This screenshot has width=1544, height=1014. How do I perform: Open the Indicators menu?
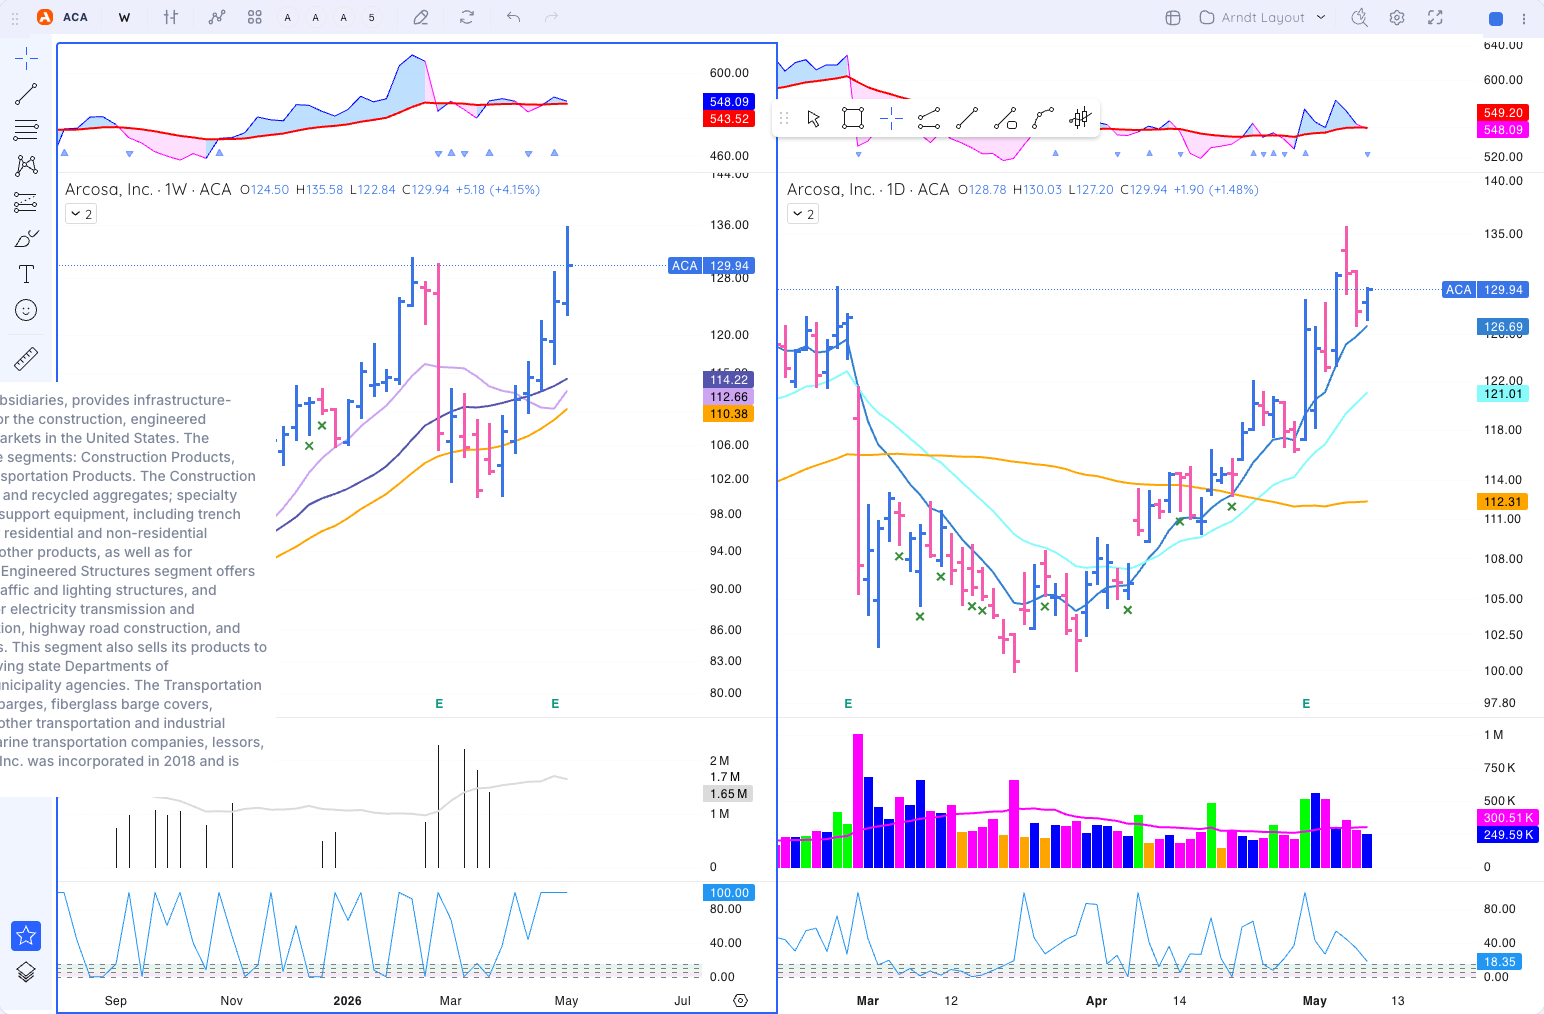(x=217, y=17)
